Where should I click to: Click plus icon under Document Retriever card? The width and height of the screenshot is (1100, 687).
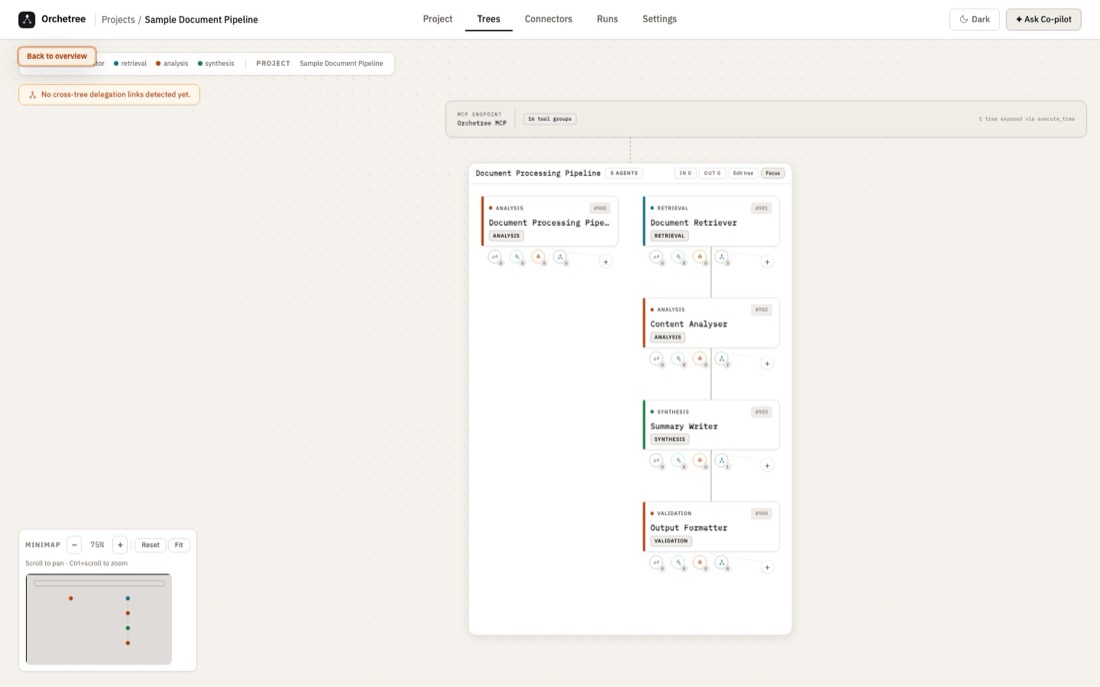point(767,262)
